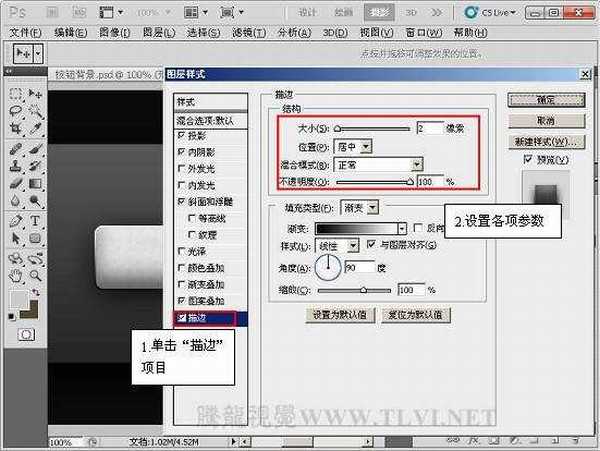Viewport: 600px width, 451px height.
Task: Enable the 外发光 (Outer Glow) checkbox
Action: coord(180,168)
